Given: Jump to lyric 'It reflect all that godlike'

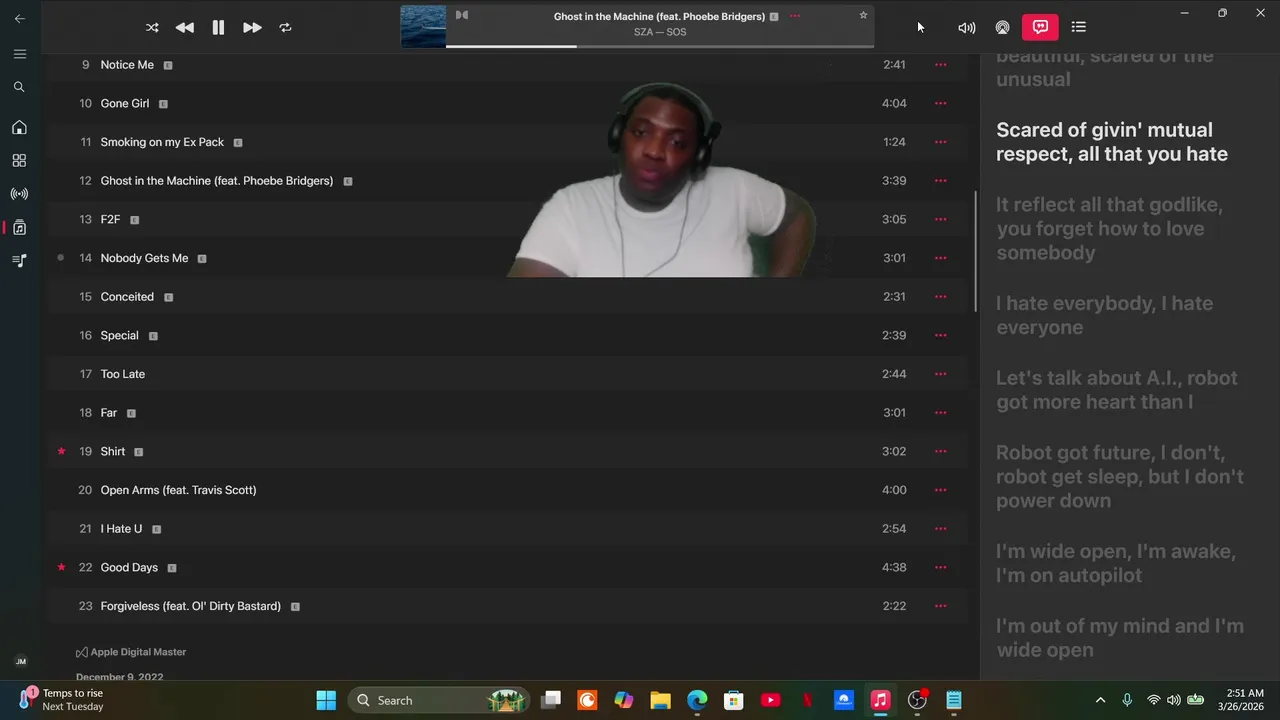Looking at the screenshot, I should [1109, 228].
